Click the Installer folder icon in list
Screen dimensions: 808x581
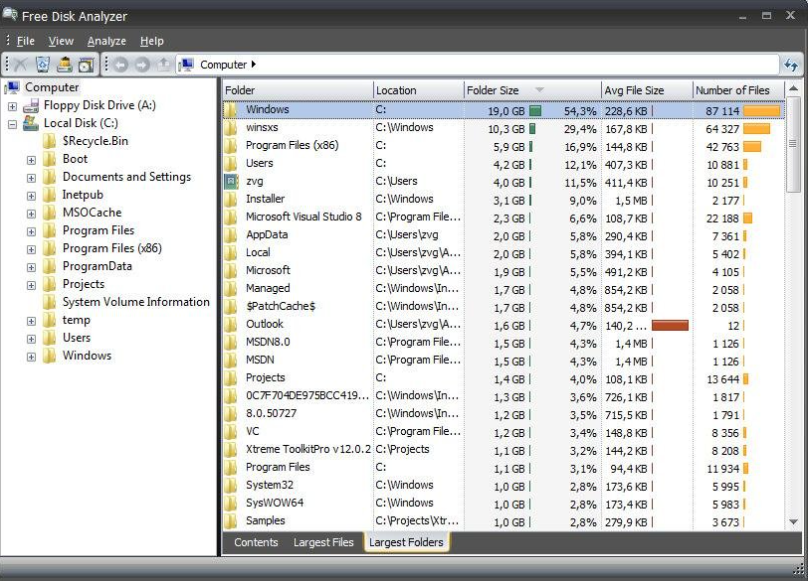(231, 199)
